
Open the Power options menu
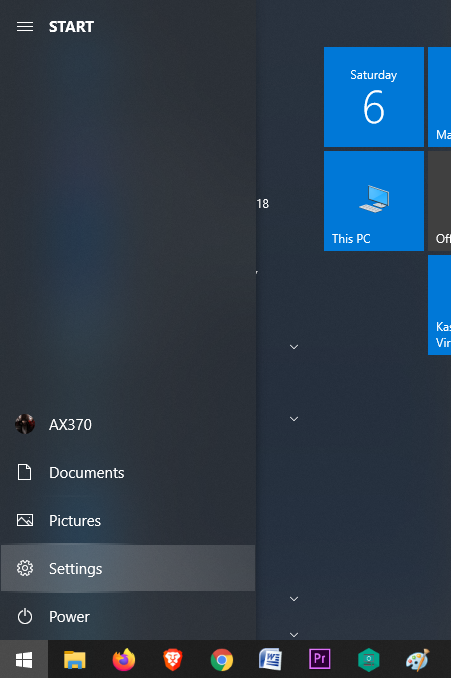(128, 616)
